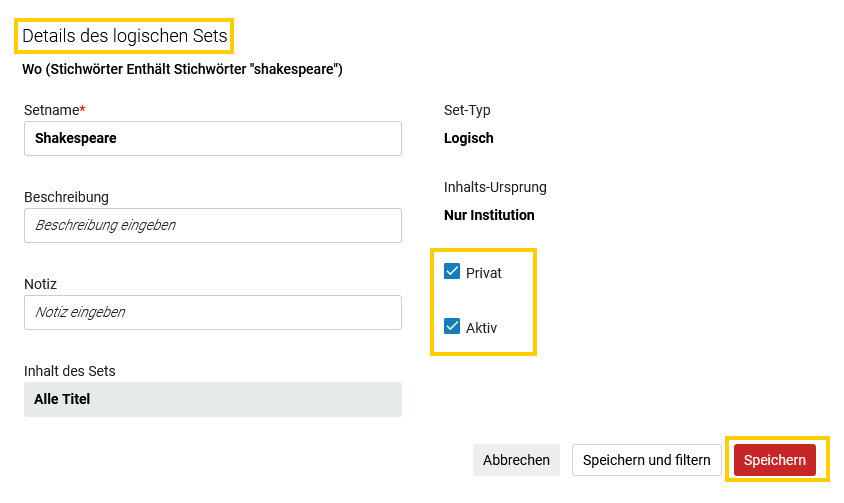
Task: Choose Speichern und filtern
Action: [x=646, y=460]
